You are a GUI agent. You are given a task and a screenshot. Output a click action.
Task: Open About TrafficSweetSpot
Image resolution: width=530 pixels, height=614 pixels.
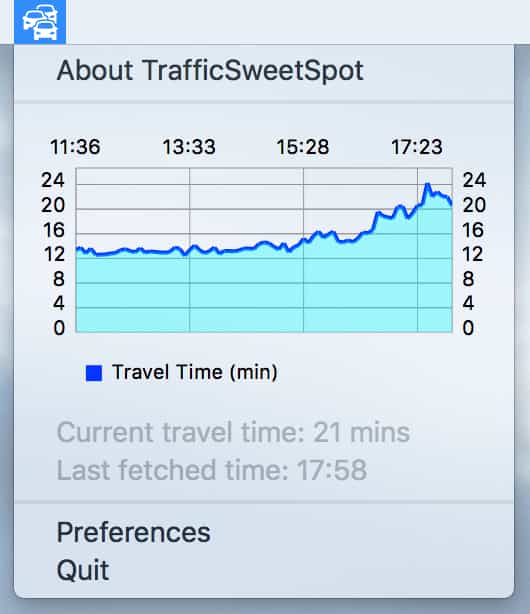pos(210,71)
